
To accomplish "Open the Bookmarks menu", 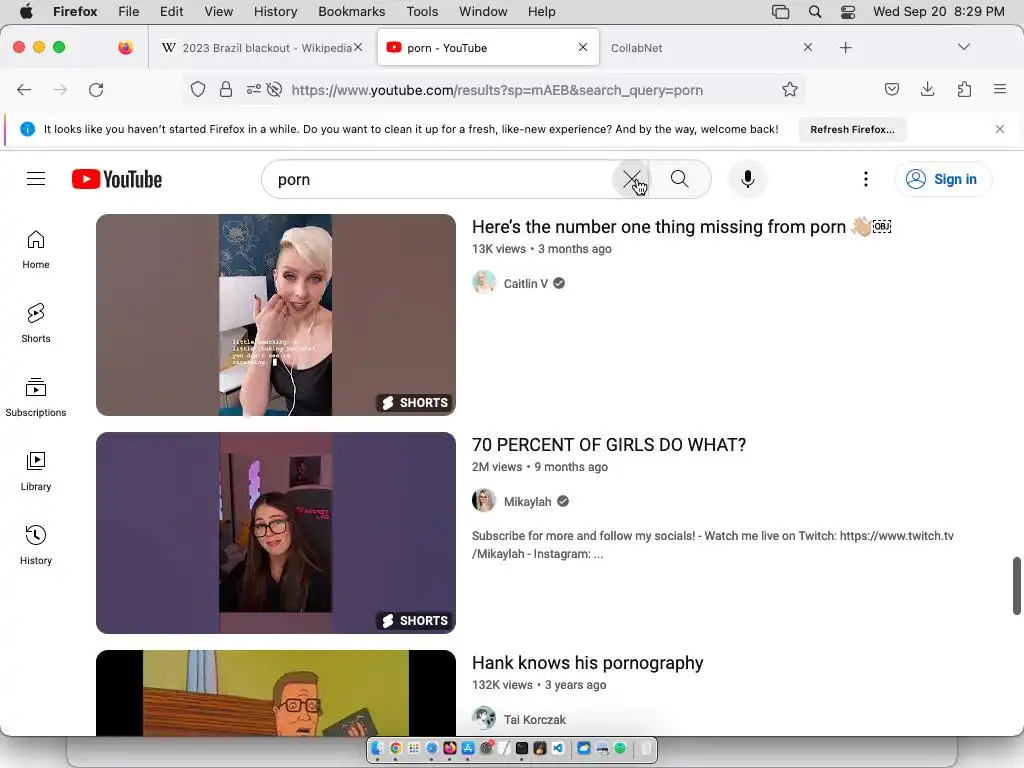I will (352, 12).
